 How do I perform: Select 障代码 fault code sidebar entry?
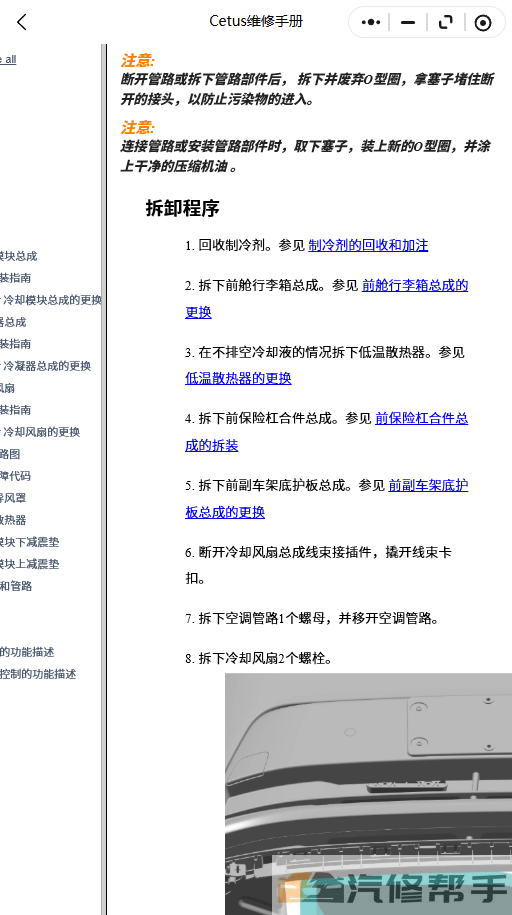pyautogui.click(x=15, y=476)
